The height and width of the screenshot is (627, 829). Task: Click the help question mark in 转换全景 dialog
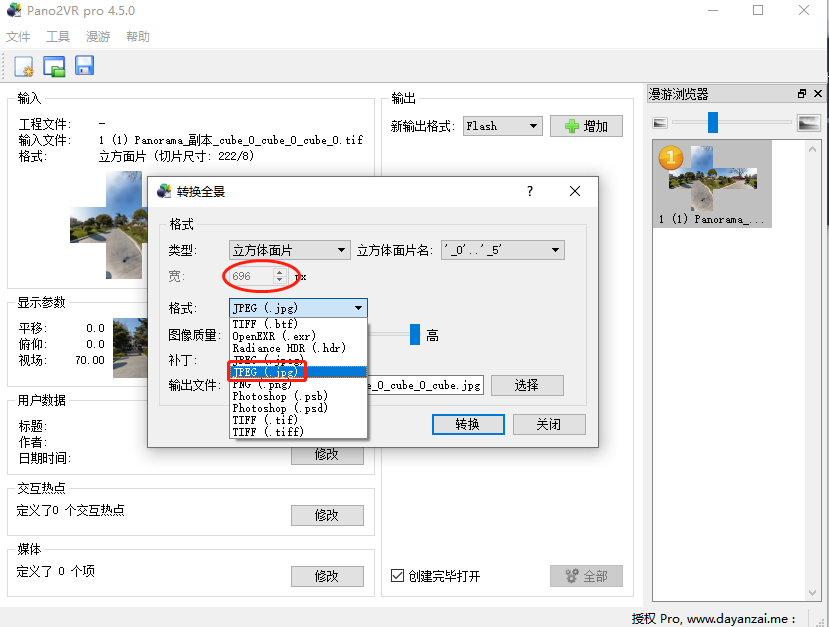pyautogui.click(x=529, y=191)
